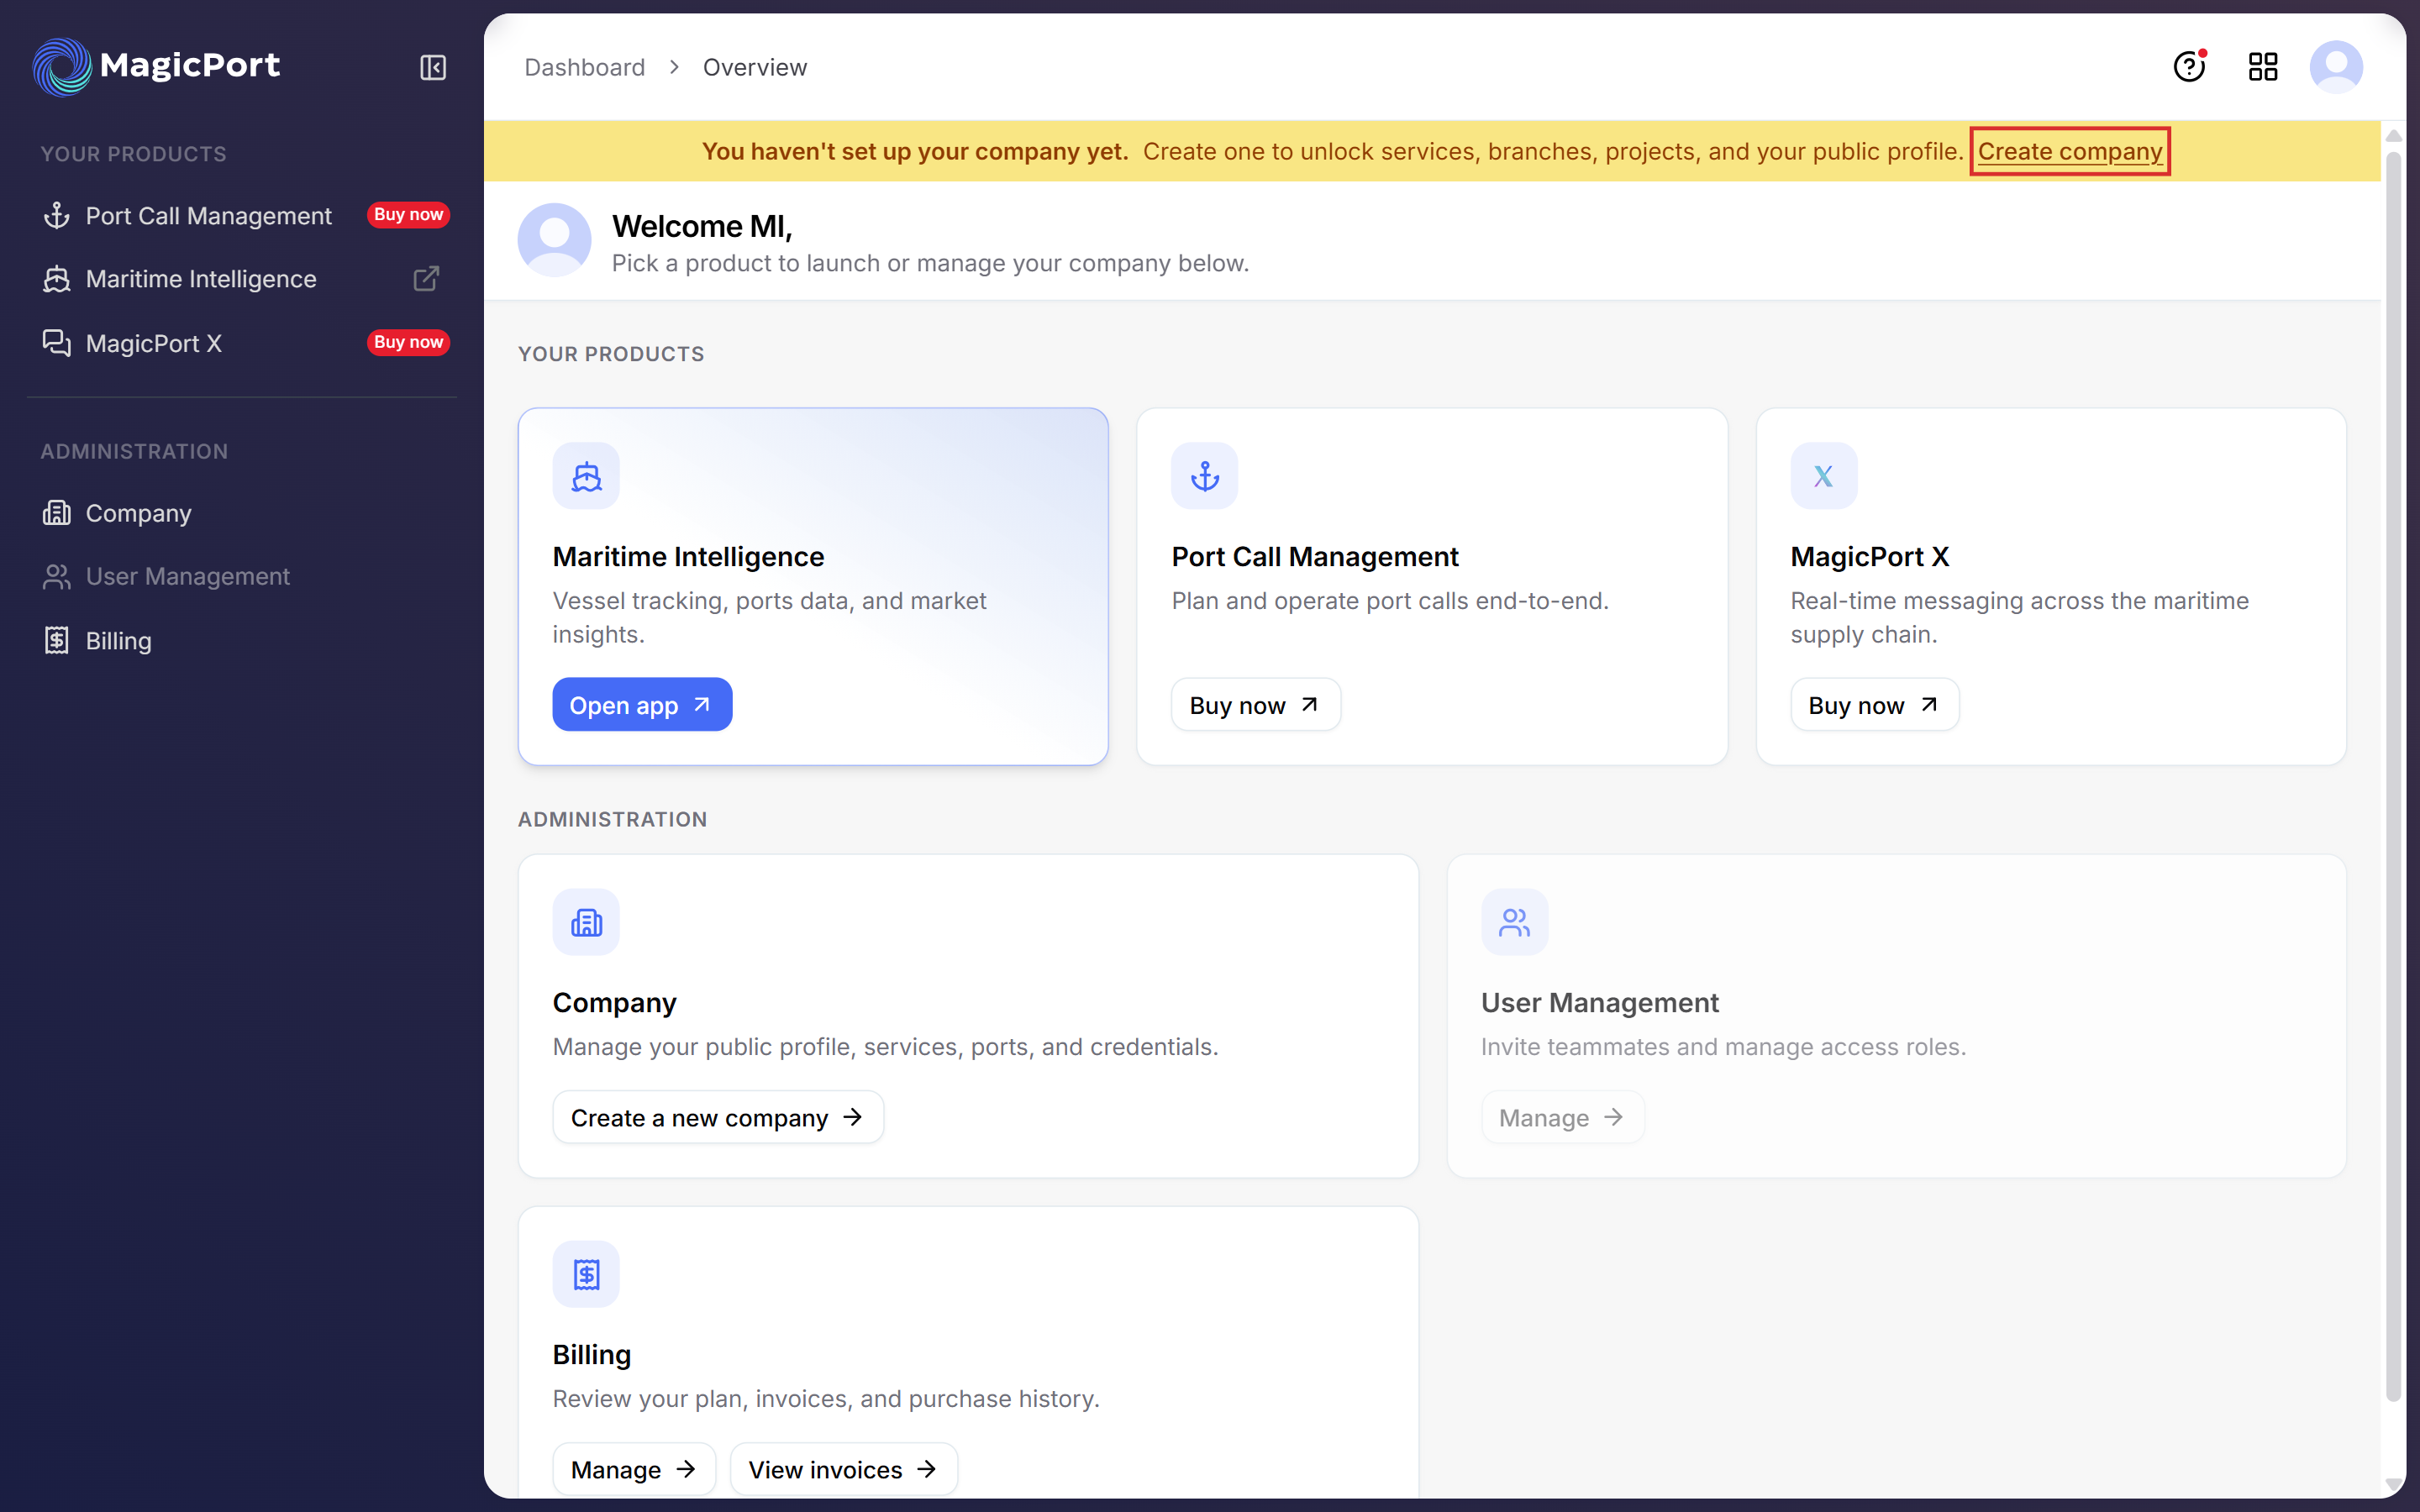This screenshot has height=1512, width=2420.
Task: Click the welcome section avatar
Action: pyautogui.click(x=554, y=240)
